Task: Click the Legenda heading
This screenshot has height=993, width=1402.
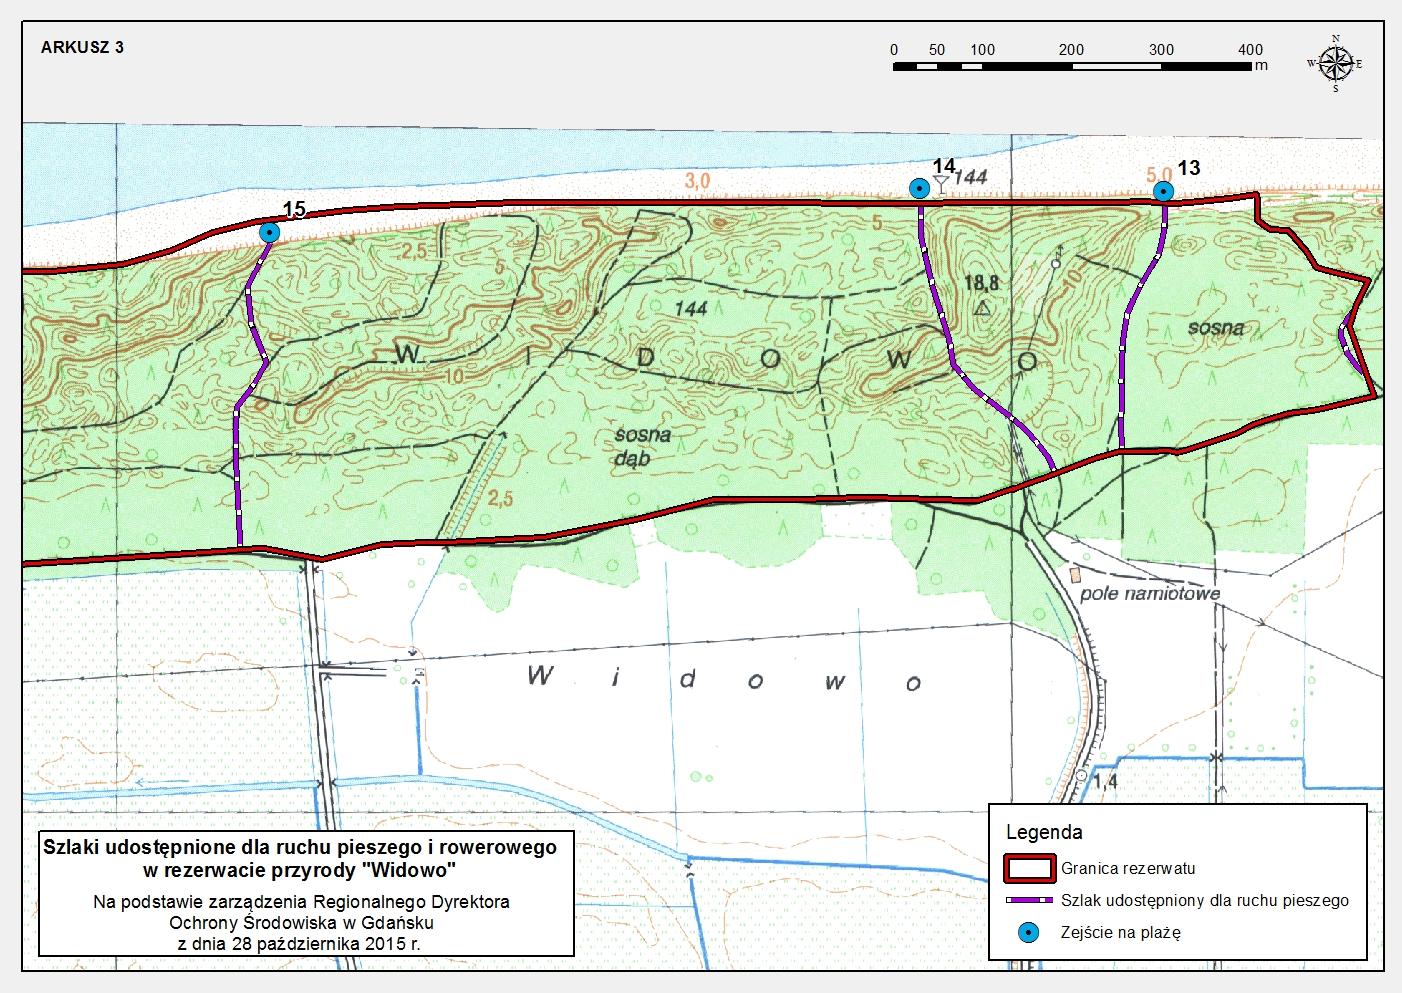Action: (x=1043, y=832)
